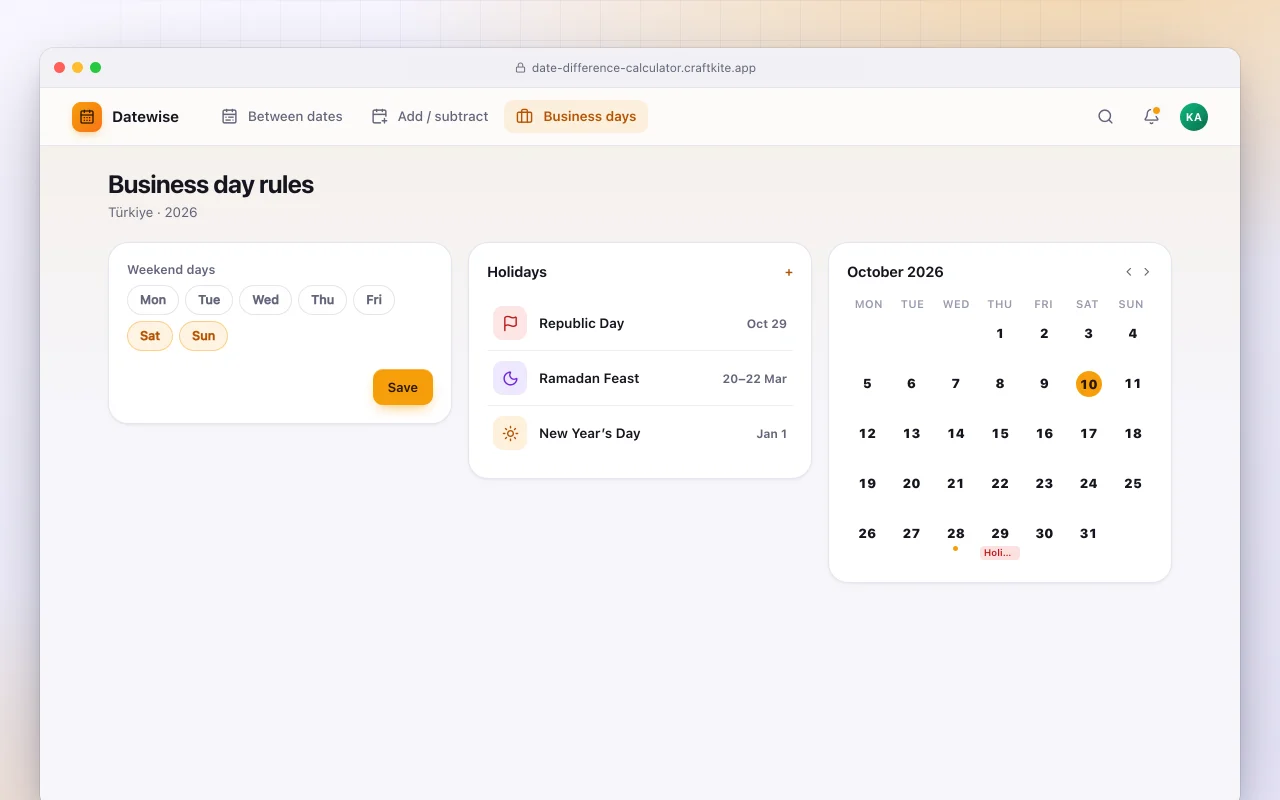The height and width of the screenshot is (800, 1280).
Task: Pick October 15 in the calendar
Action: click(x=1000, y=434)
